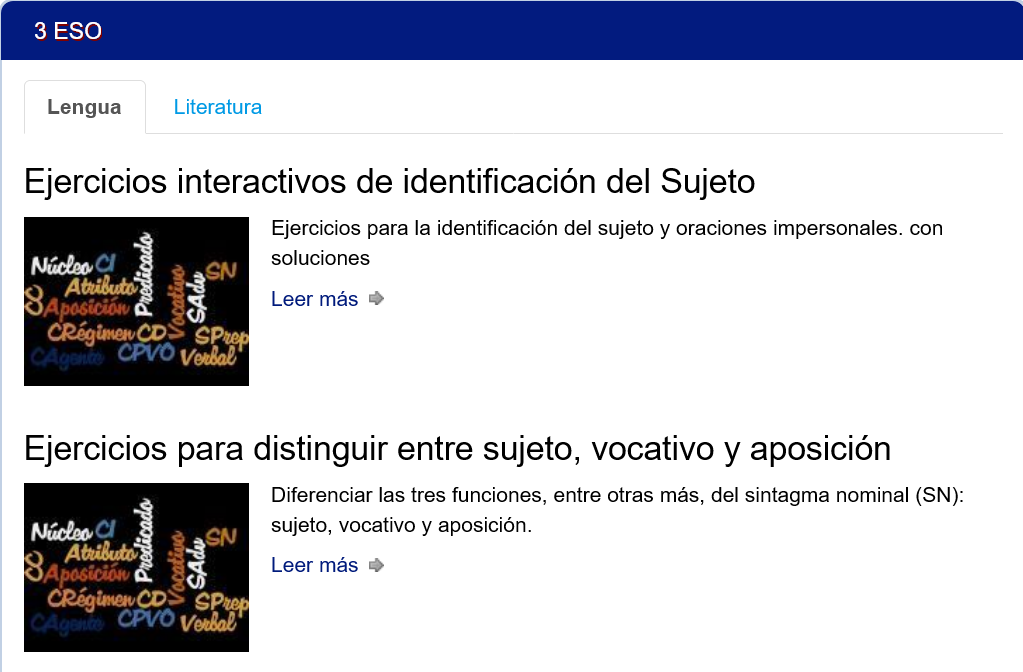Open the heading about identificación del Sujeto
Image resolution: width=1023 pixels, height=672 pixels.
pyautogui.click(x=389, y=182)
